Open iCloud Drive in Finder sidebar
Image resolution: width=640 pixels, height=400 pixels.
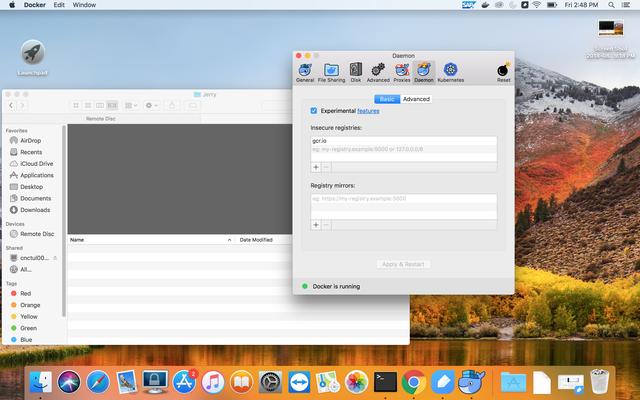tap(37, 164)
